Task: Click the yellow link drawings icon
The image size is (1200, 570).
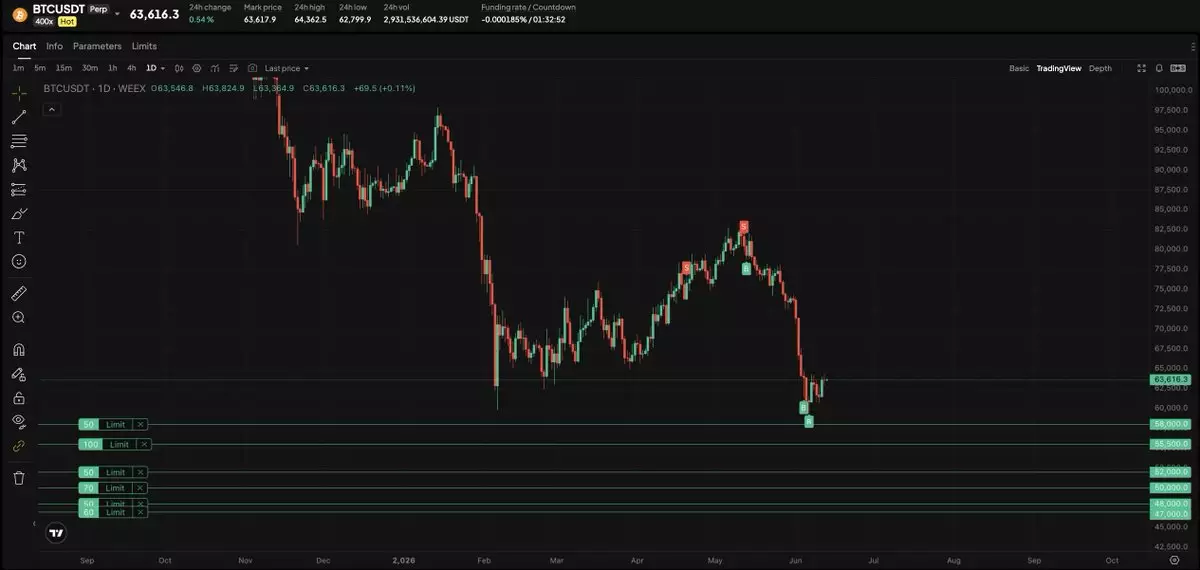Action: 19,446
